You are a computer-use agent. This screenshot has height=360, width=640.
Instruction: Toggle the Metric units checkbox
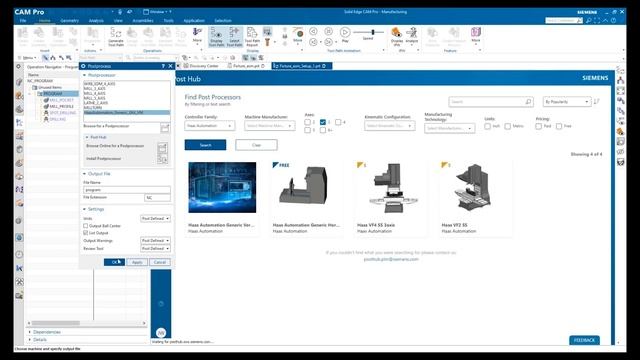[507, 126]
